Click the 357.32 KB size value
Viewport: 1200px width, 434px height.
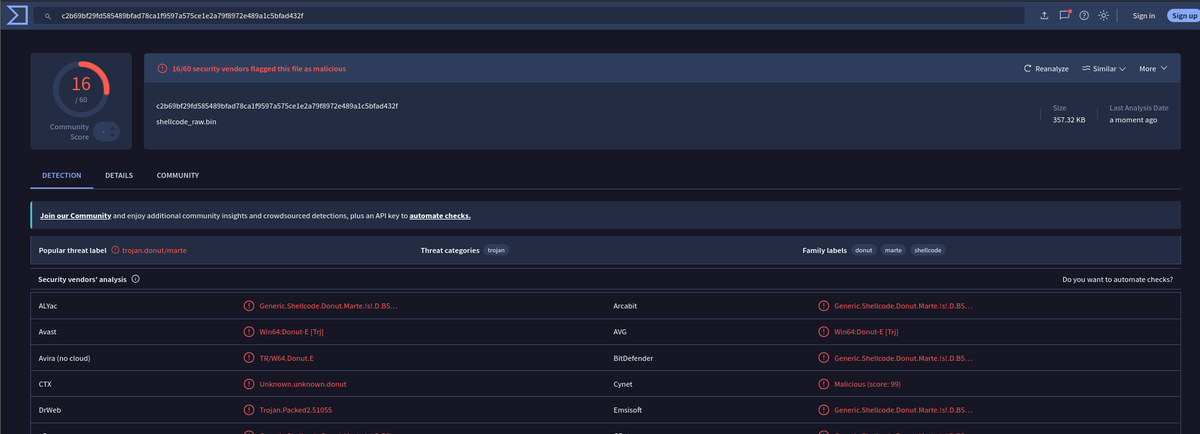(1069, 120)
